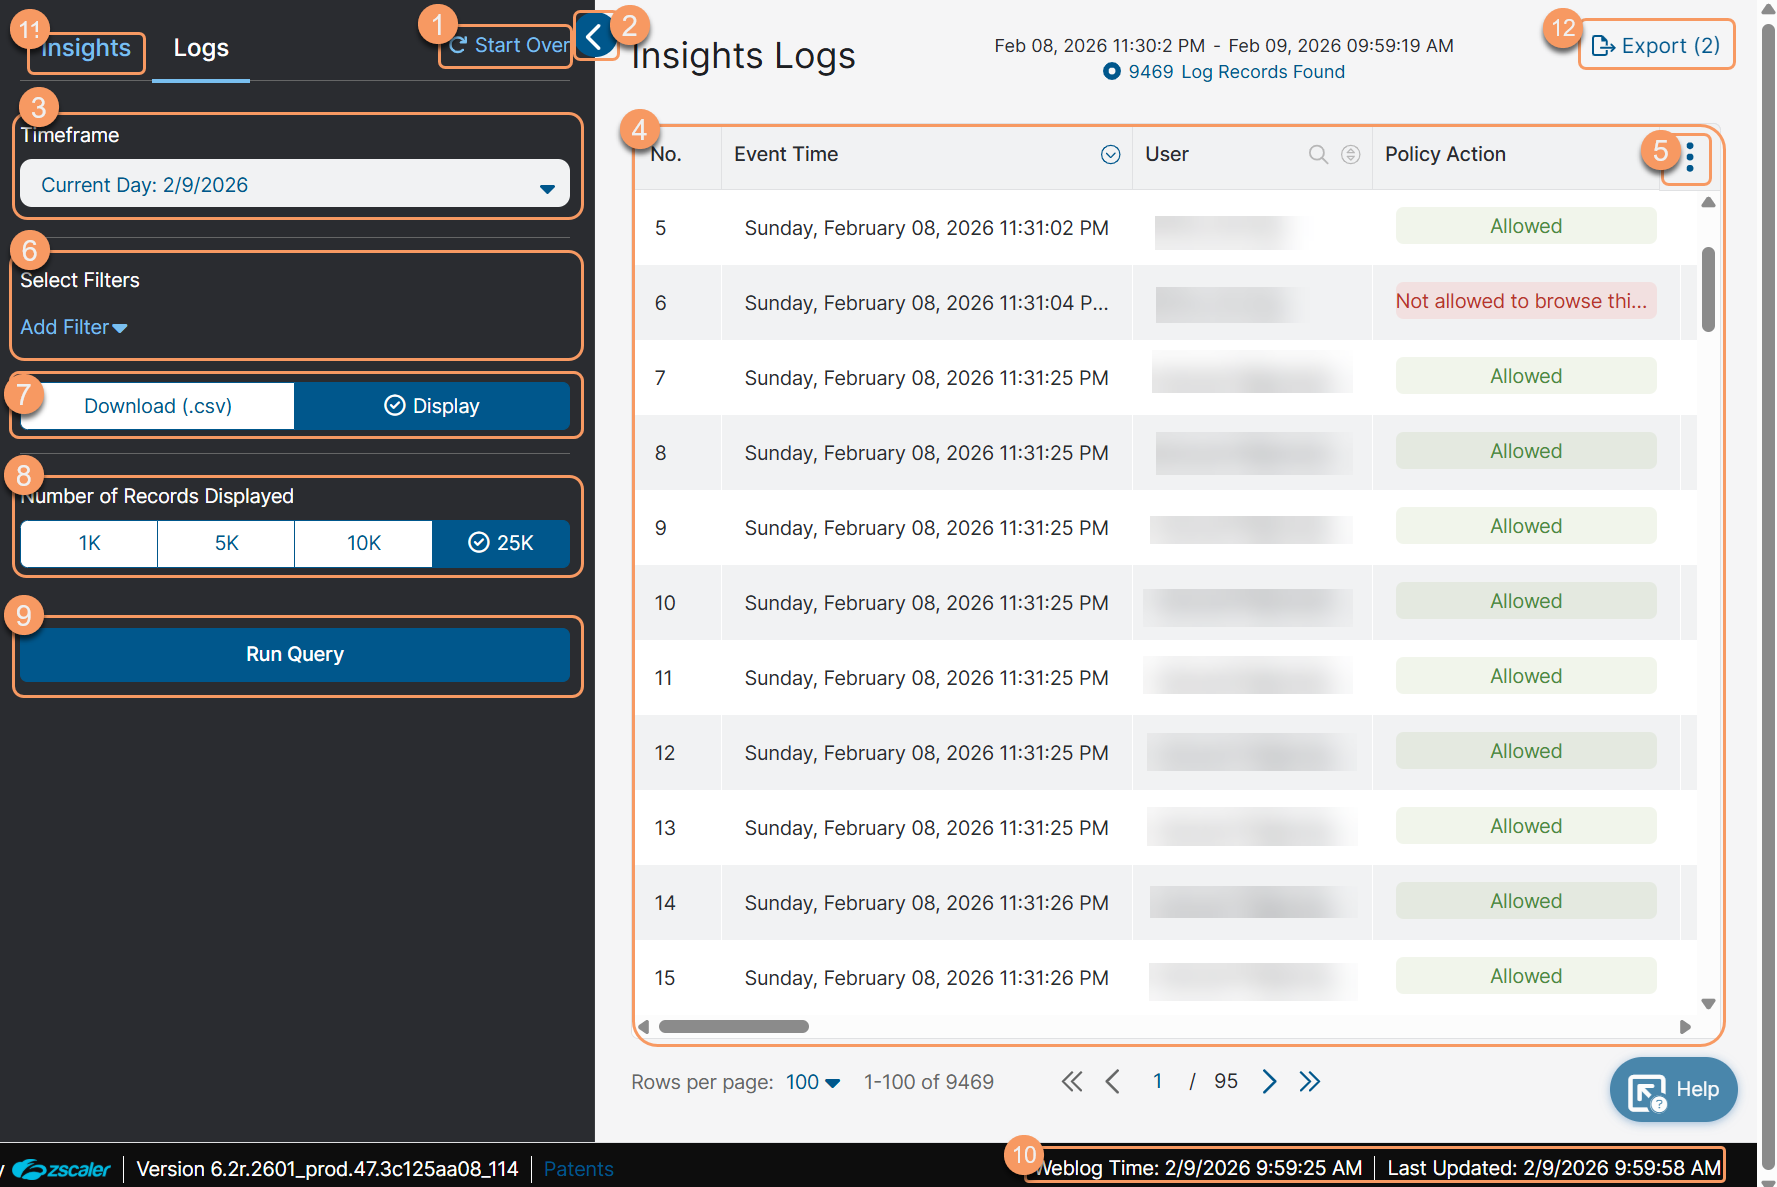The width and height of the screenshot is (1777, 1187).
Task: Set records displayed to 1K
Action: click(89, 543)
